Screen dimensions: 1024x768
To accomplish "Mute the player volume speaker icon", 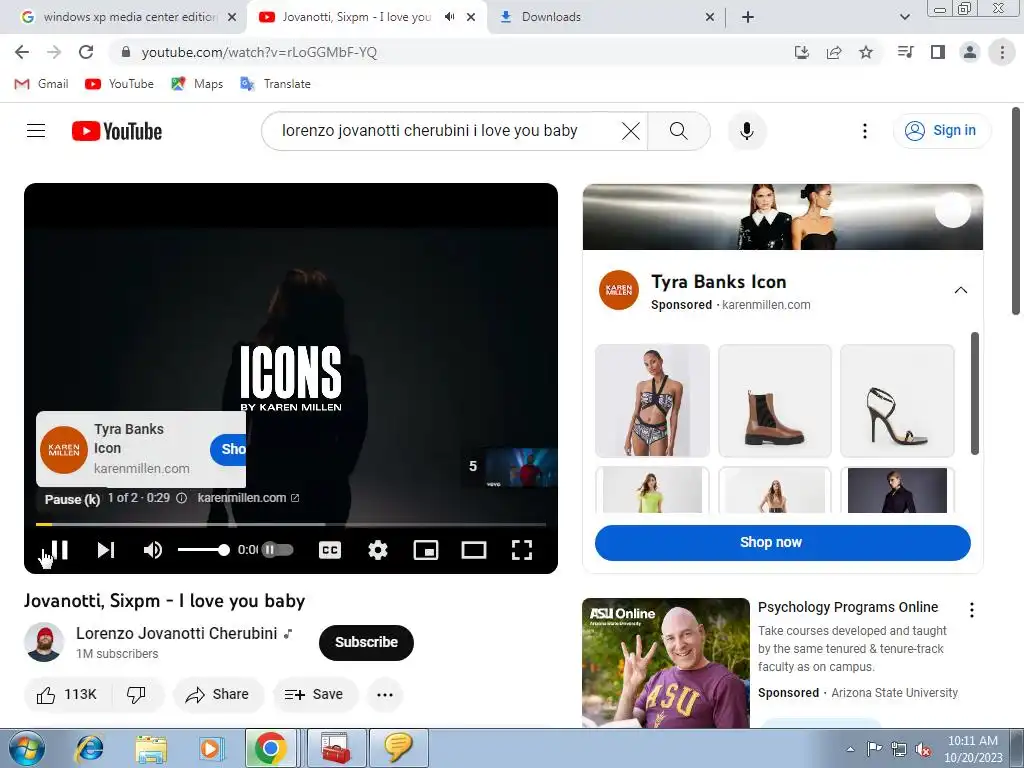I will coord(152,550).
